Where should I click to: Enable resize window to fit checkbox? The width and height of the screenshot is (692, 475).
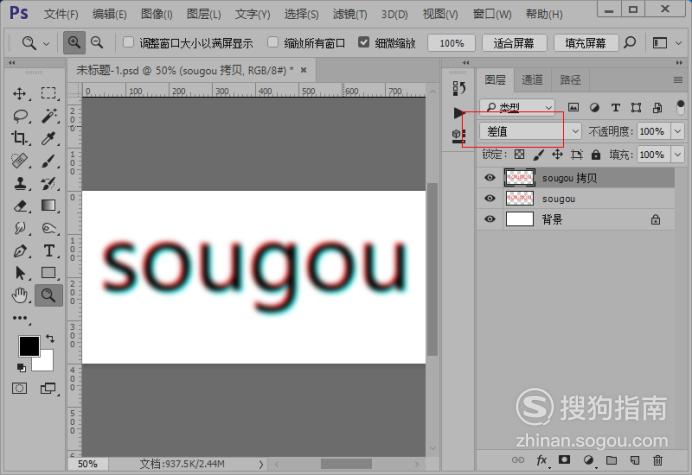click(128, 42)
